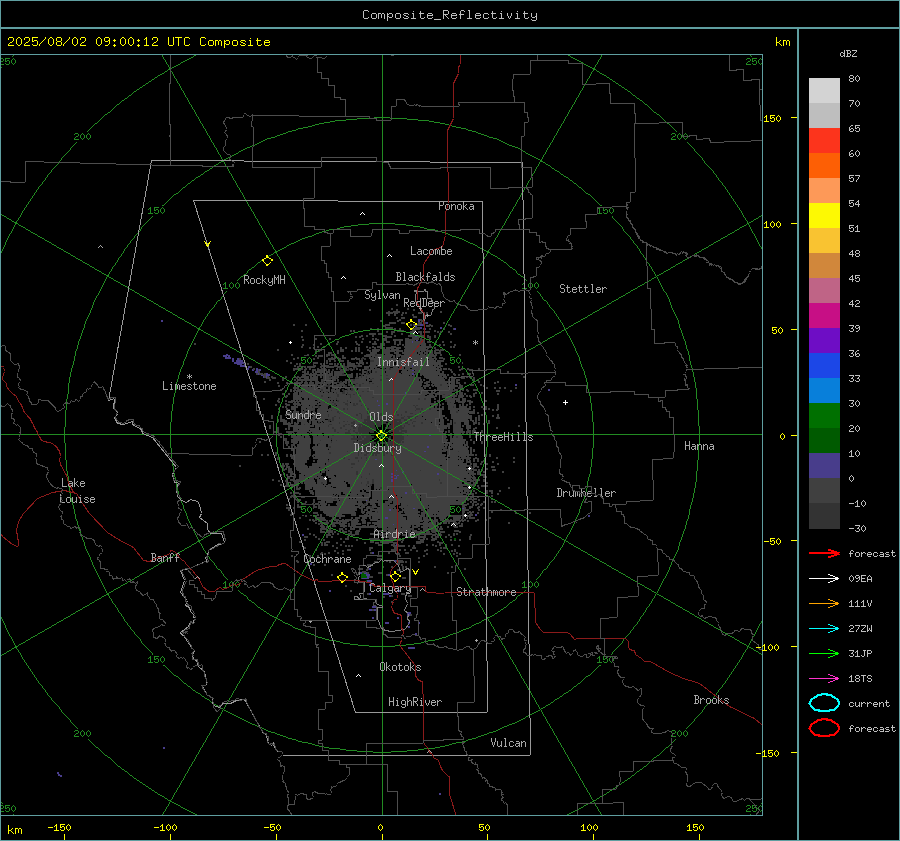
Task: Select the magenta swatch in dBZ scale
Action: 824,316
